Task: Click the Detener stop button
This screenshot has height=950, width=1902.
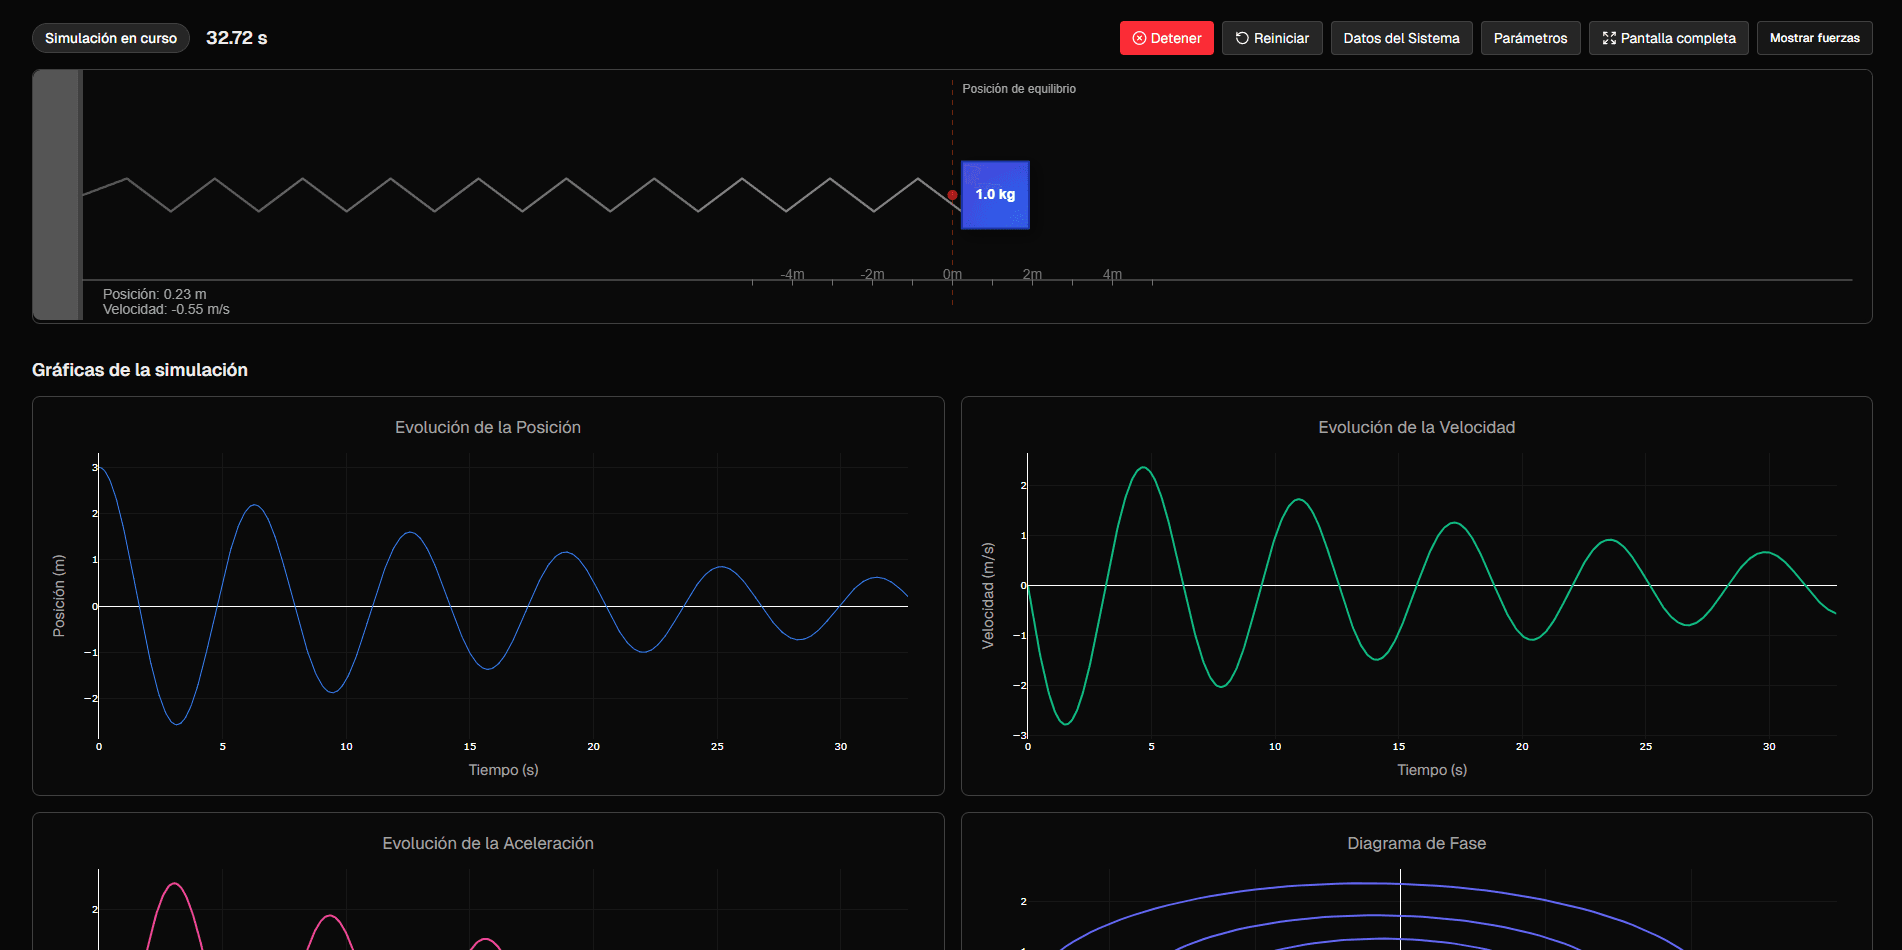Action: (1166, 38)
